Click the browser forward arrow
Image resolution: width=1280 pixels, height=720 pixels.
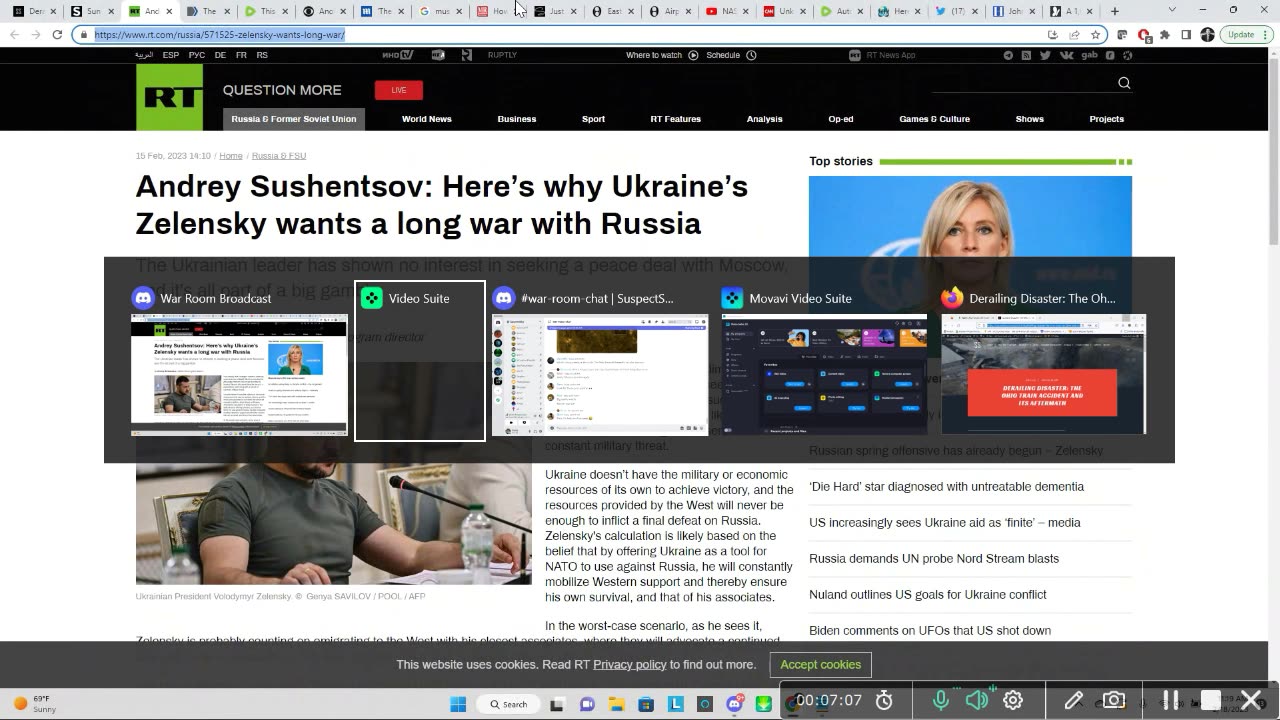tap(35, 34)
